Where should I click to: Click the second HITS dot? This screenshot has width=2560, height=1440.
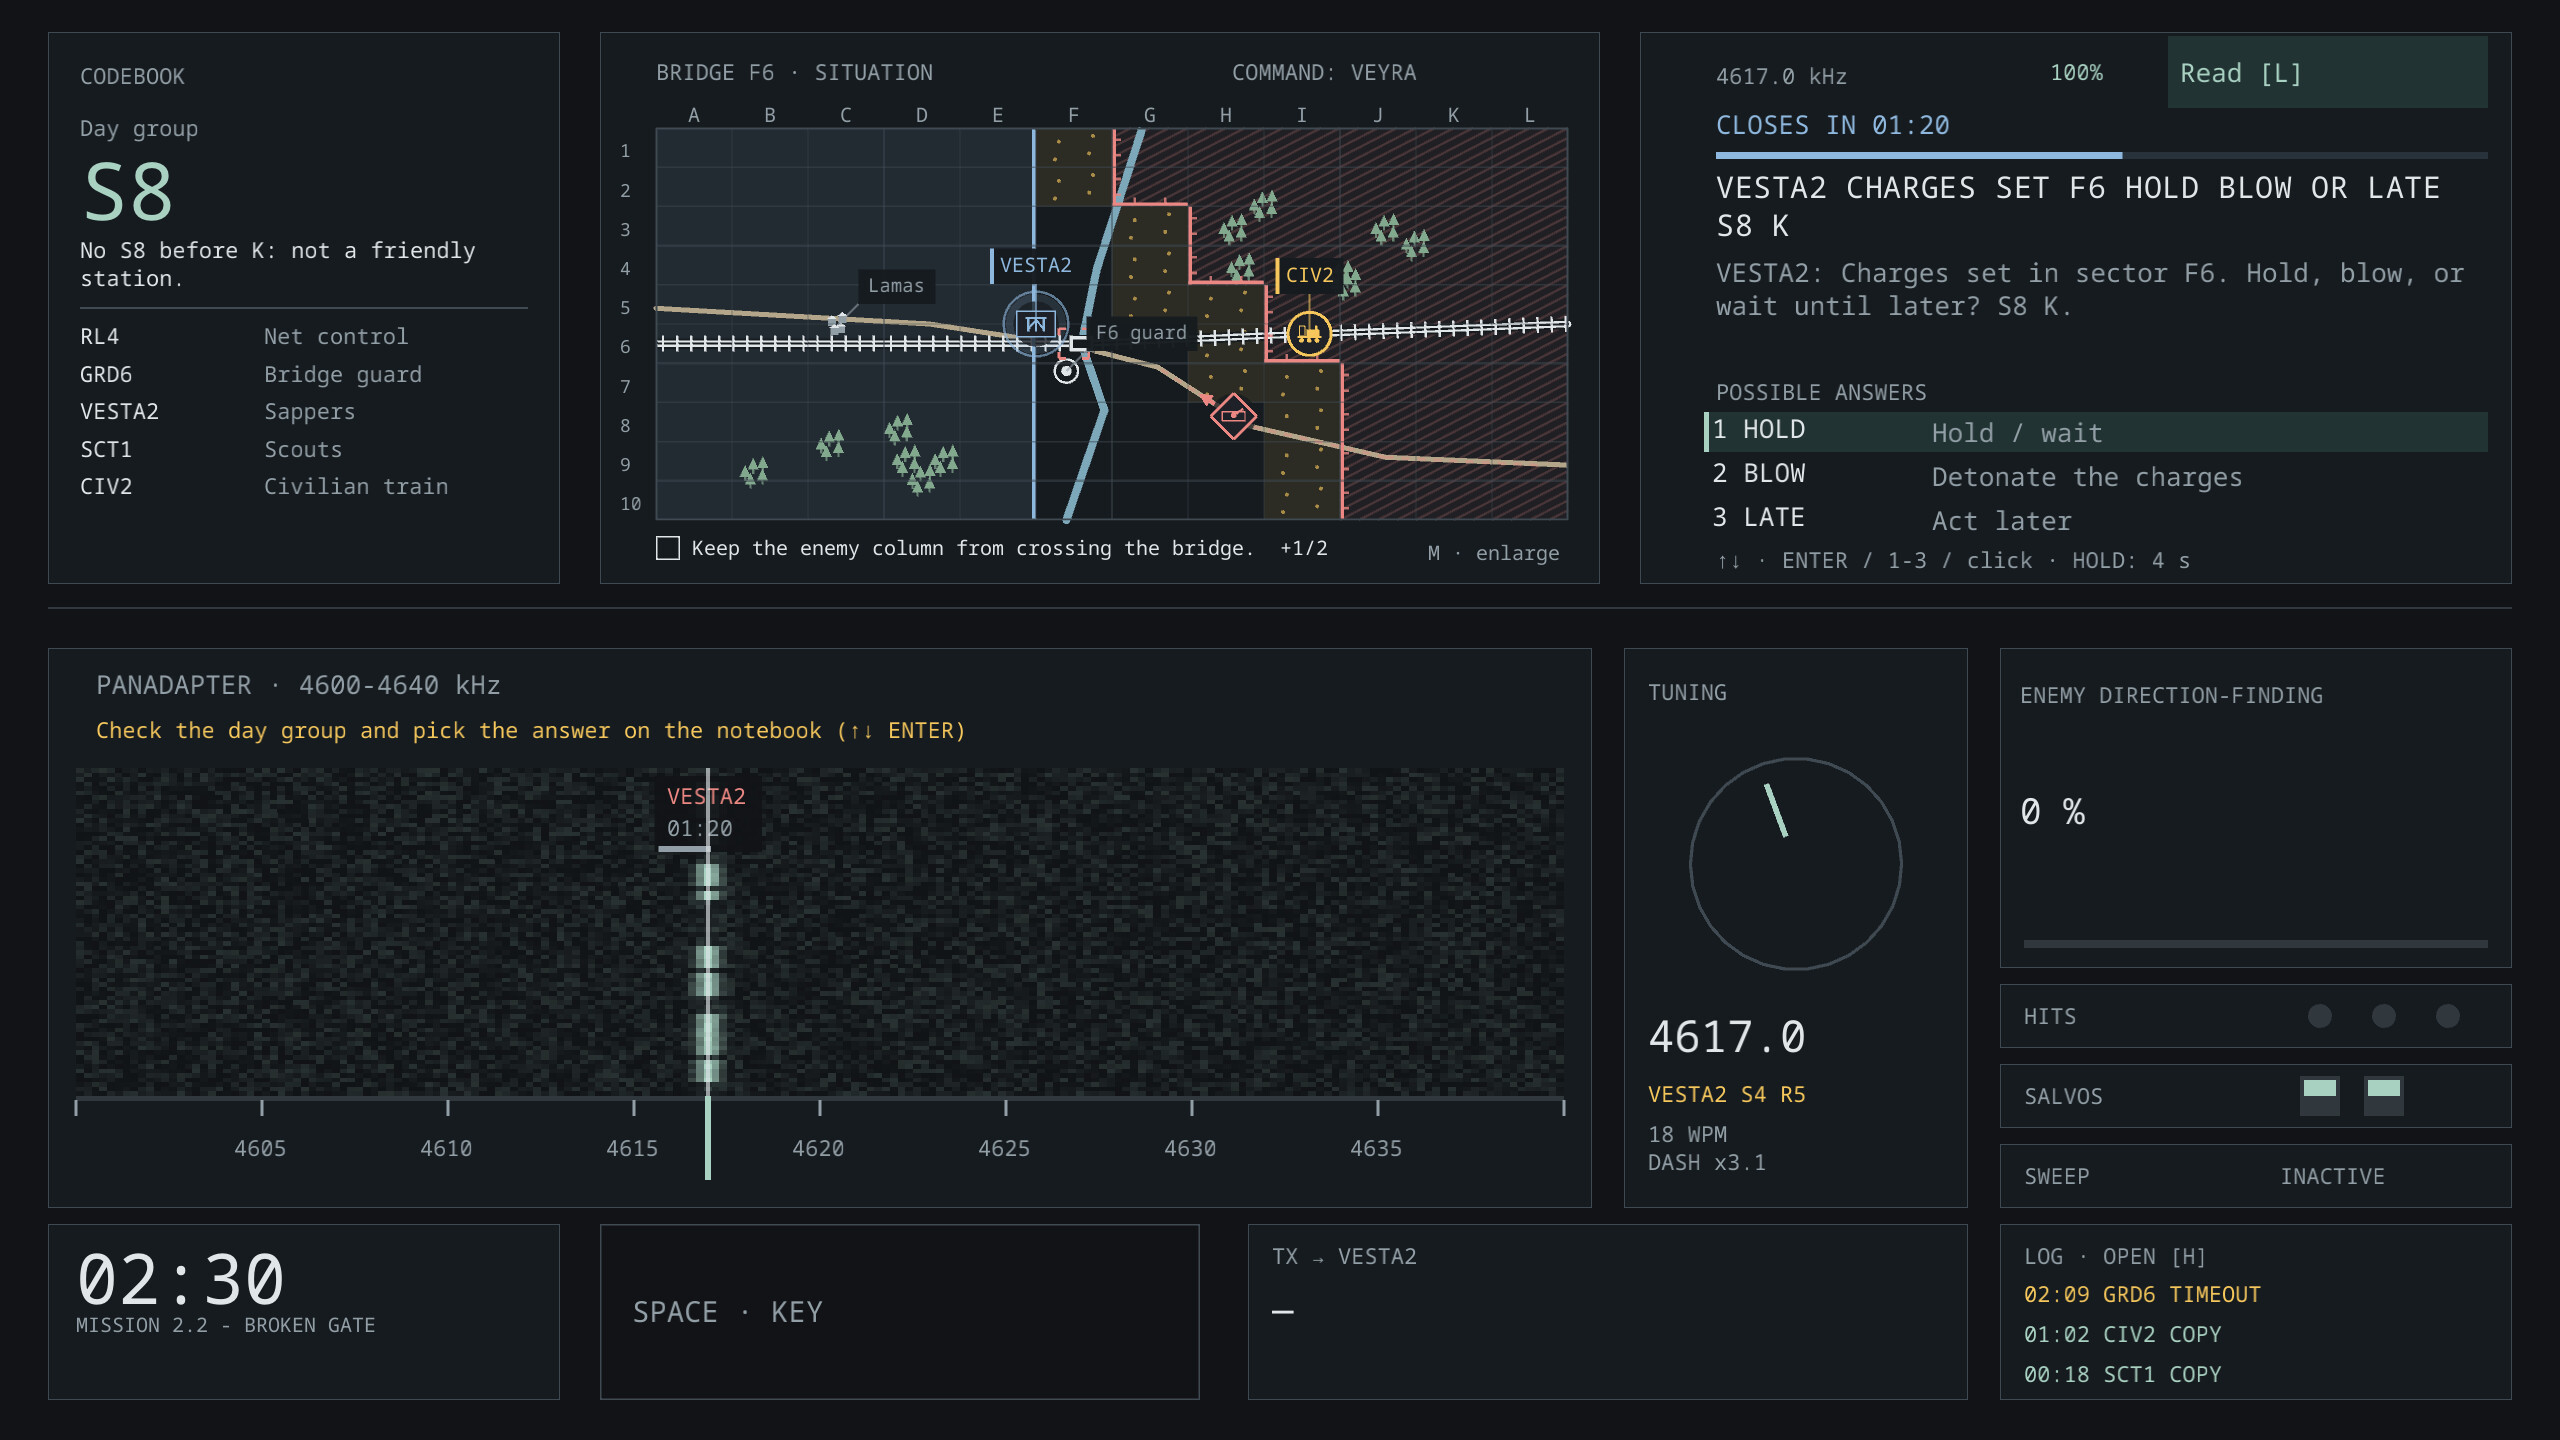tap(2384, 1016)
